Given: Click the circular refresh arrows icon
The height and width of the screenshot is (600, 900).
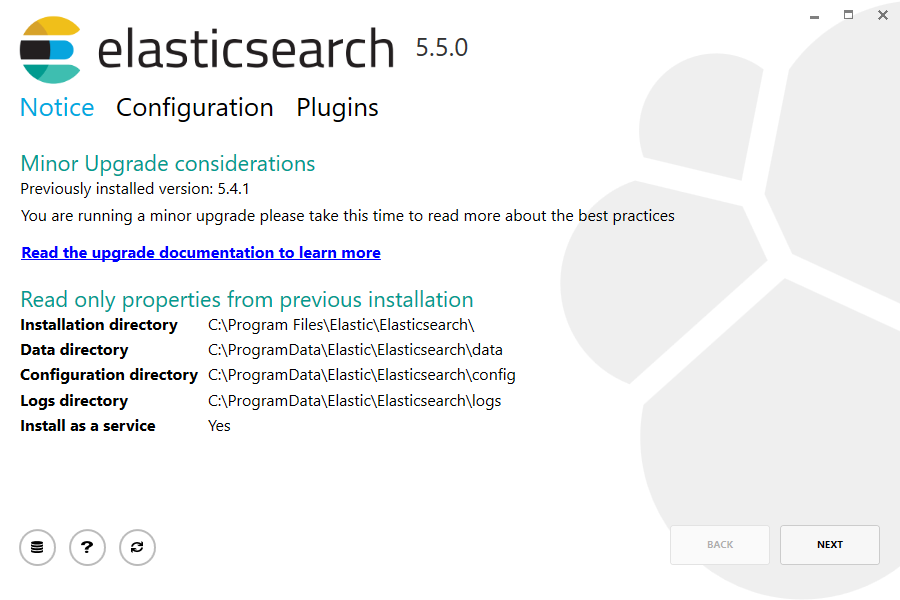Looking at the screenshot, I should tap(137, 547).
